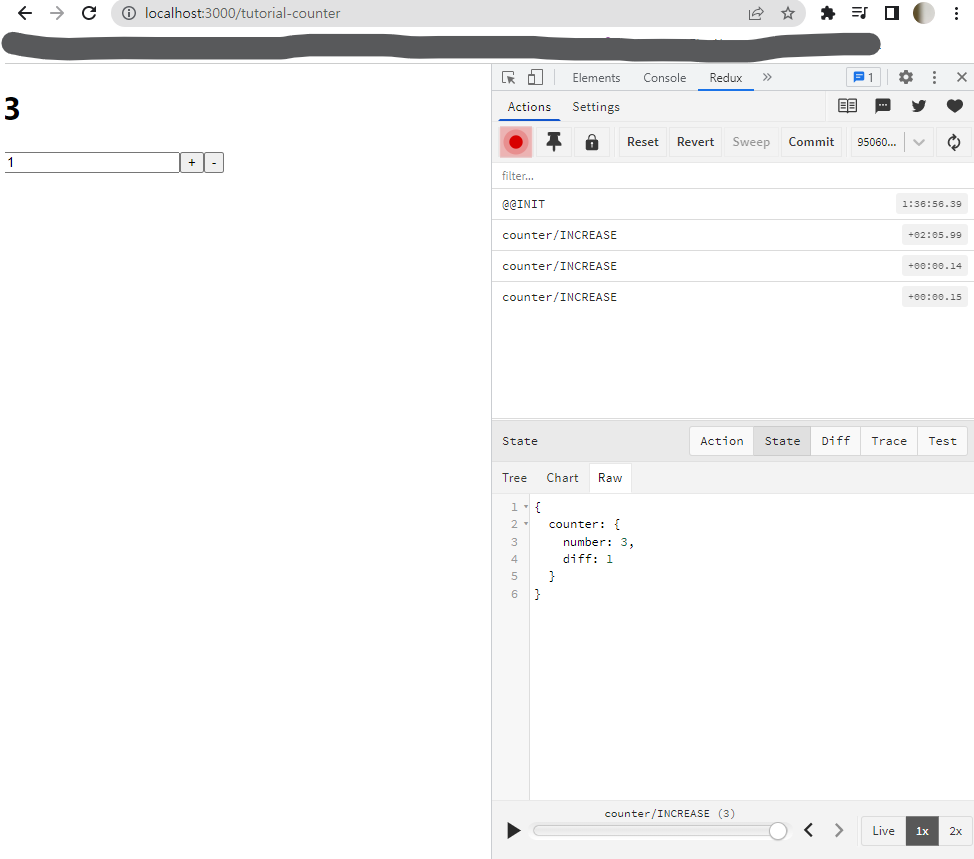The width and height of the screenshot is (974, 859).
Task: Step to the next action with the right chevron
Action: coord(839,830)
